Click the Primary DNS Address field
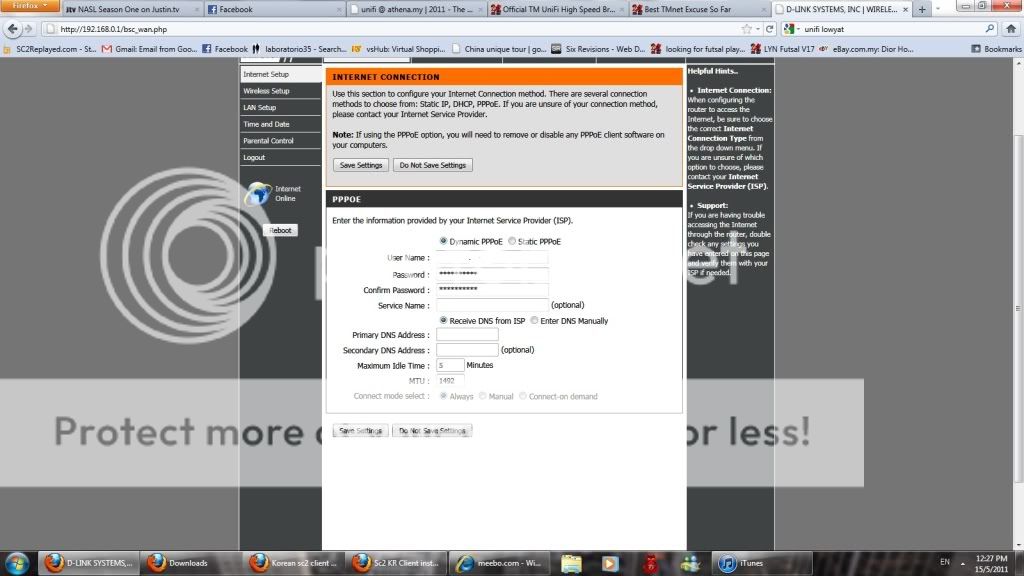1024x576 pixels. [466, 335]
